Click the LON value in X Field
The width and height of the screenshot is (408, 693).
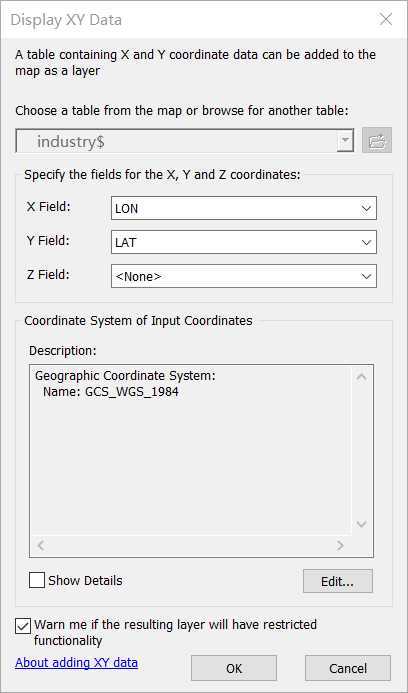126,209
